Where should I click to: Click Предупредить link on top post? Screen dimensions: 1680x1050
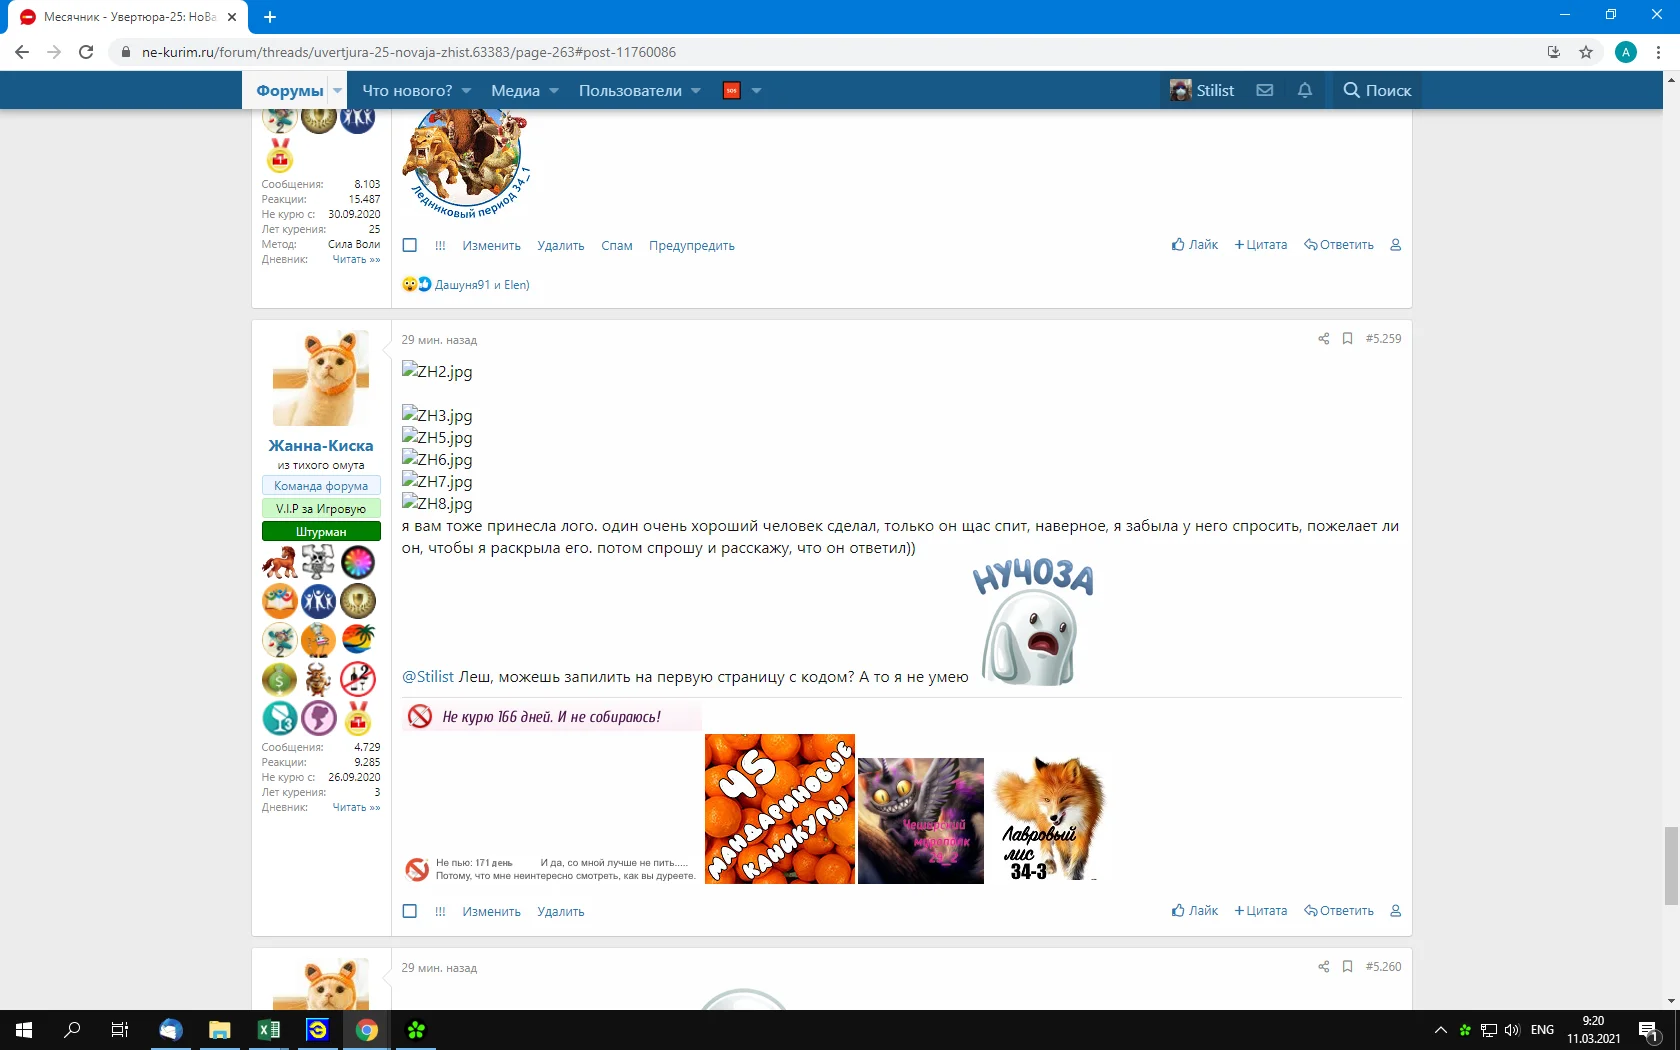coord(692,246)
